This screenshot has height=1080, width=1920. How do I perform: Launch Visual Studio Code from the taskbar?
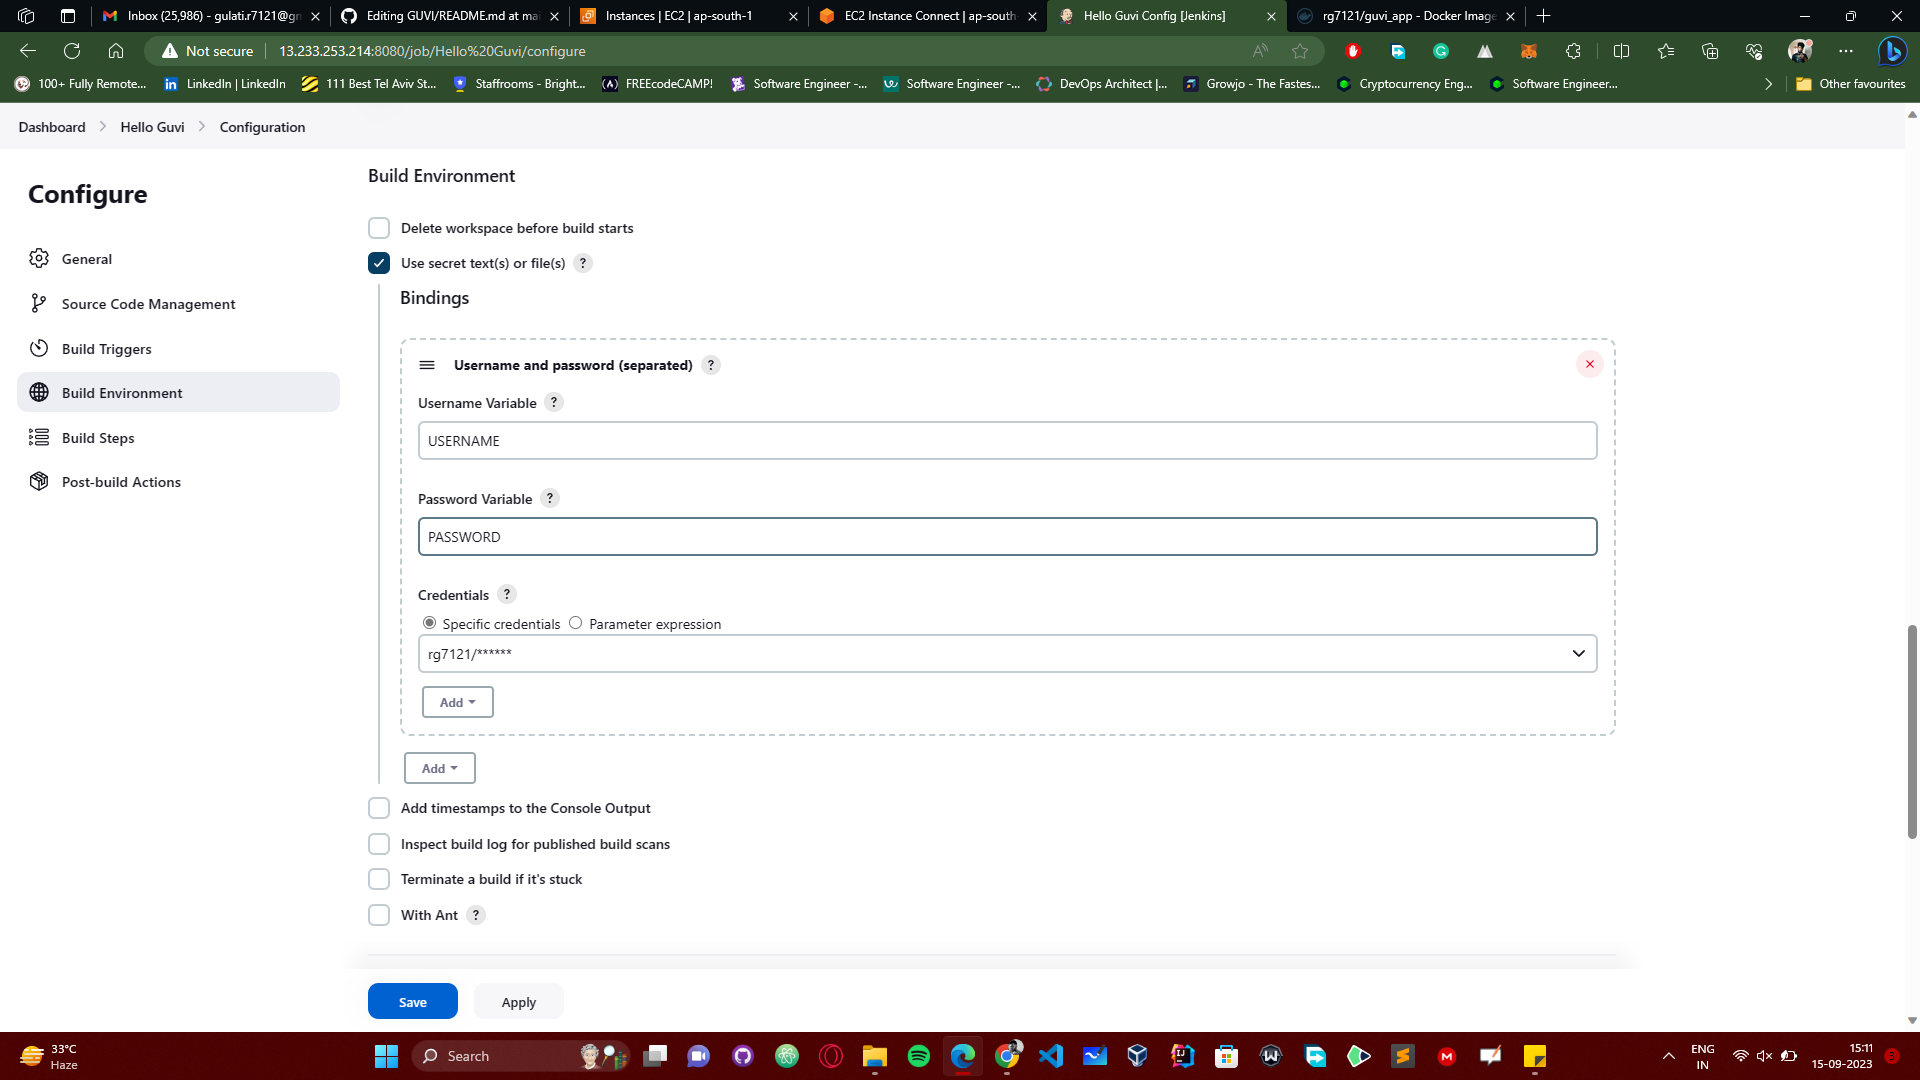1051,1055
